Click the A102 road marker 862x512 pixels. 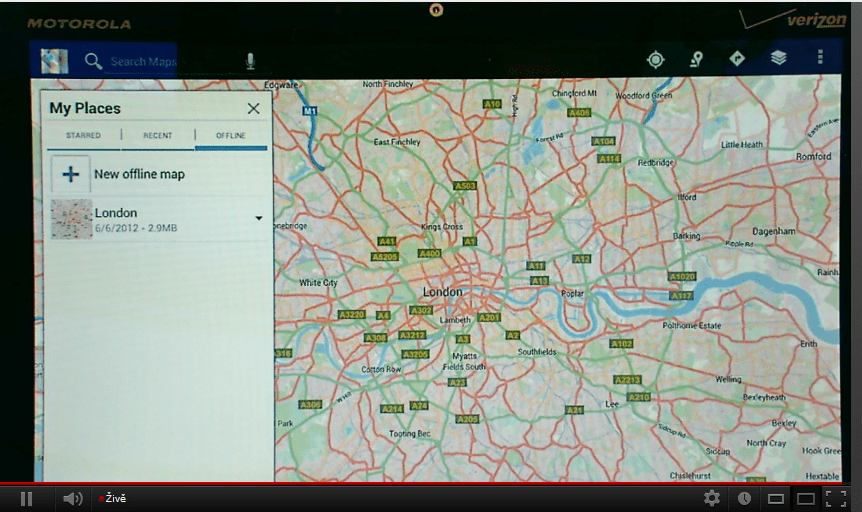click(622, 344)
